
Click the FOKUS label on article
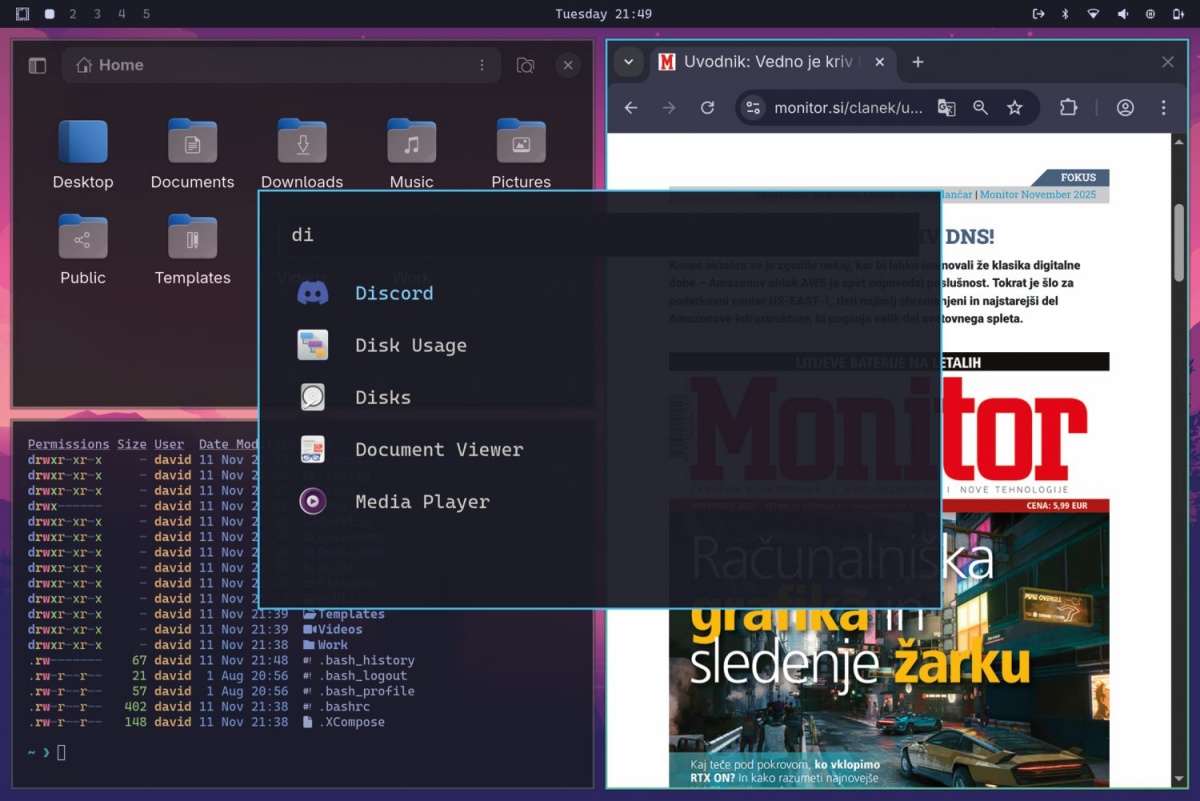(1078, 177)
